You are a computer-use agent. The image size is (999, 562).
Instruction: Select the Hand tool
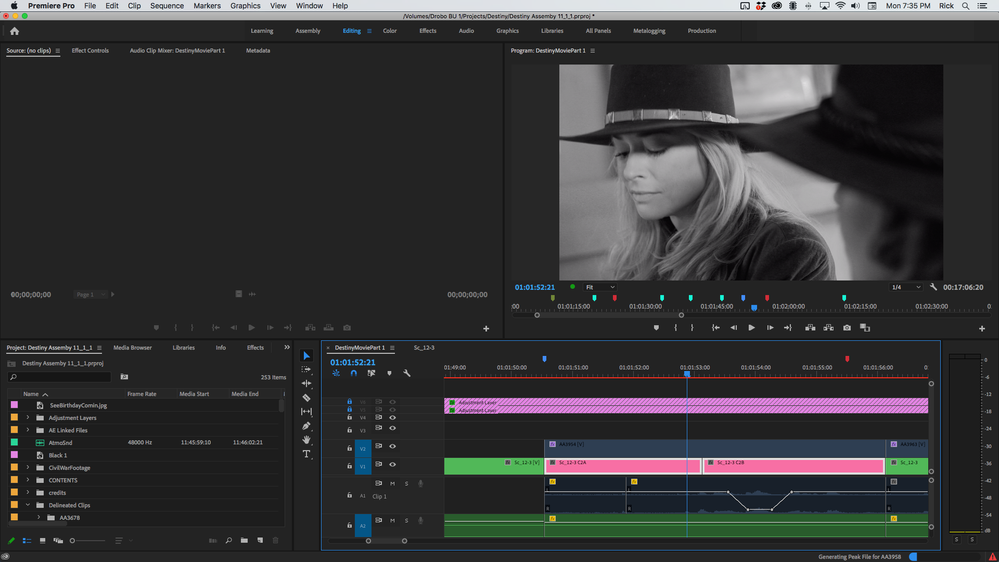(307, 440)
